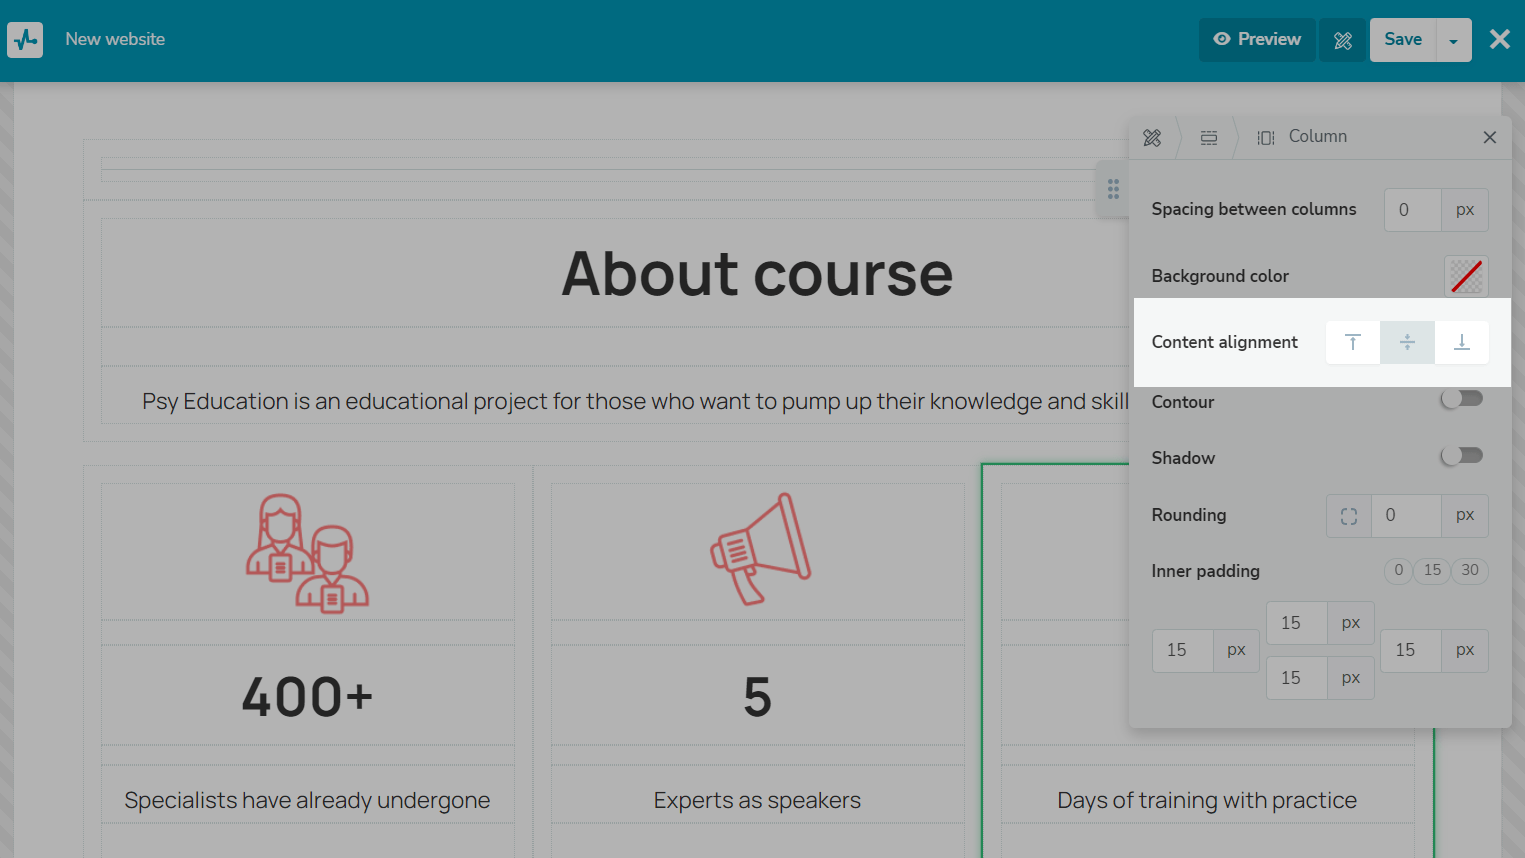Open px unit selector for column spacing
The width and height of the screenshot is (1525, 858).
[1464, 210]
